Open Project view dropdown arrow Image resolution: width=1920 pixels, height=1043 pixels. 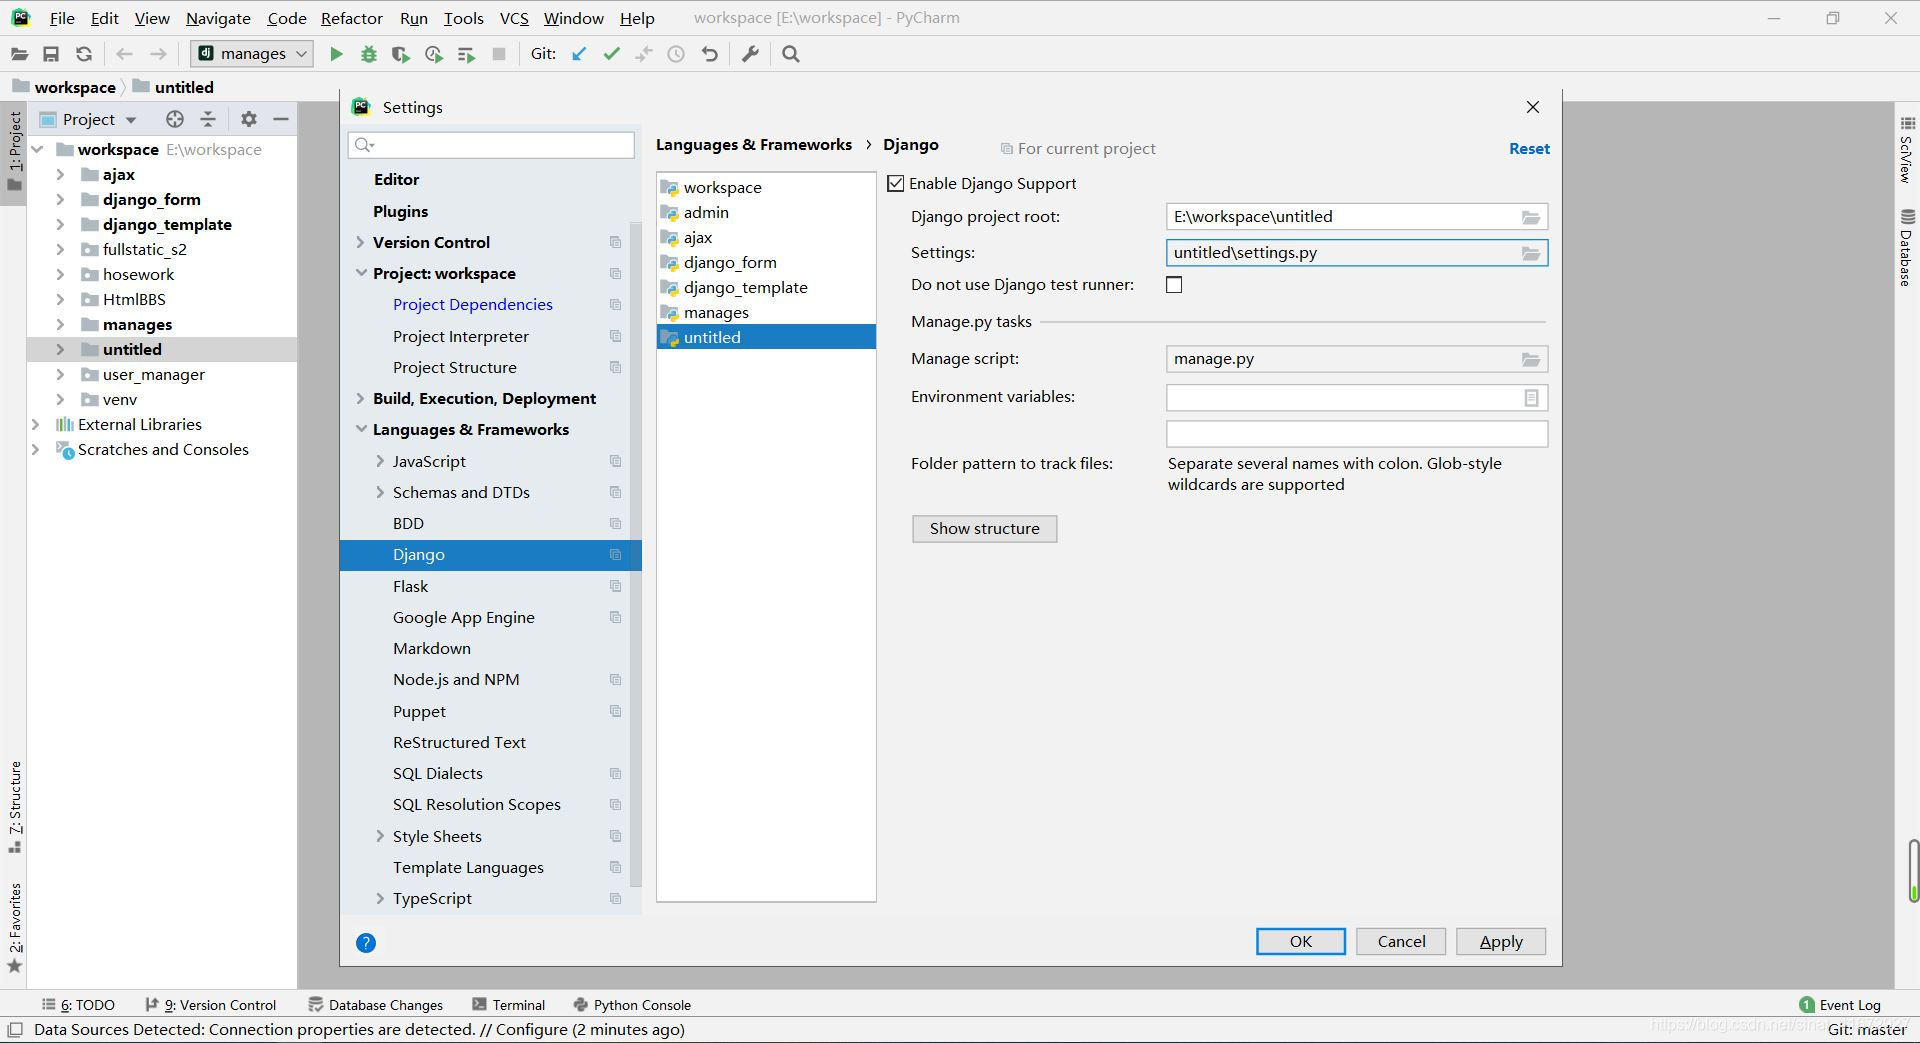pyautogui.click(x=131, y=120)
